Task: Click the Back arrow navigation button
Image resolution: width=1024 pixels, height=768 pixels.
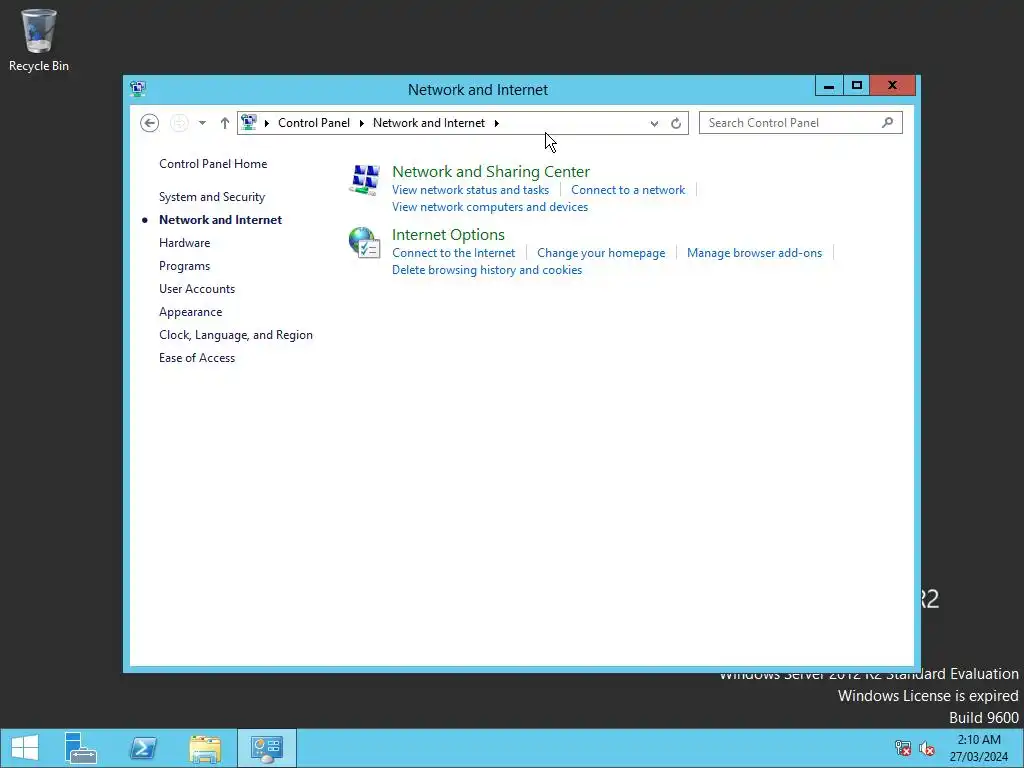Action: (x=150, y=123)
